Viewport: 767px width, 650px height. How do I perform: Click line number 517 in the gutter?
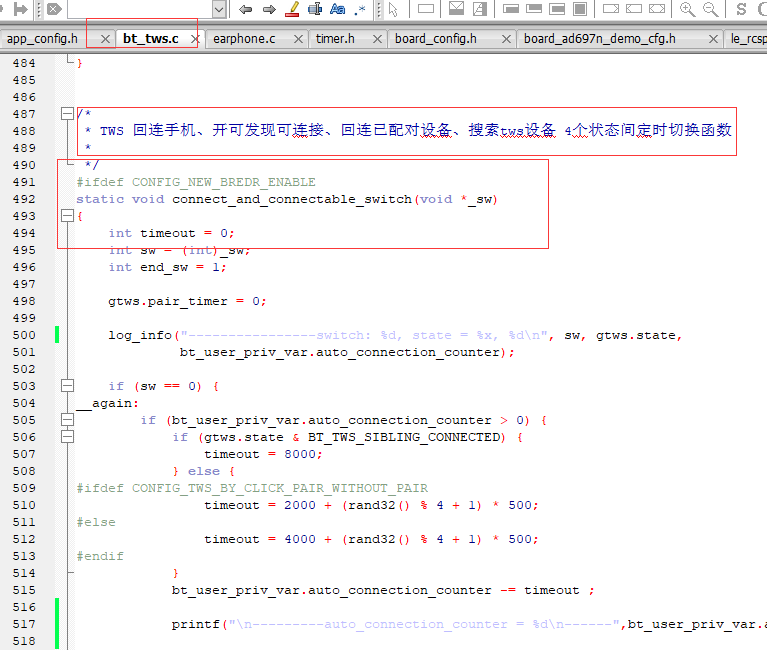pyautogui.click(x=24, y=624)
